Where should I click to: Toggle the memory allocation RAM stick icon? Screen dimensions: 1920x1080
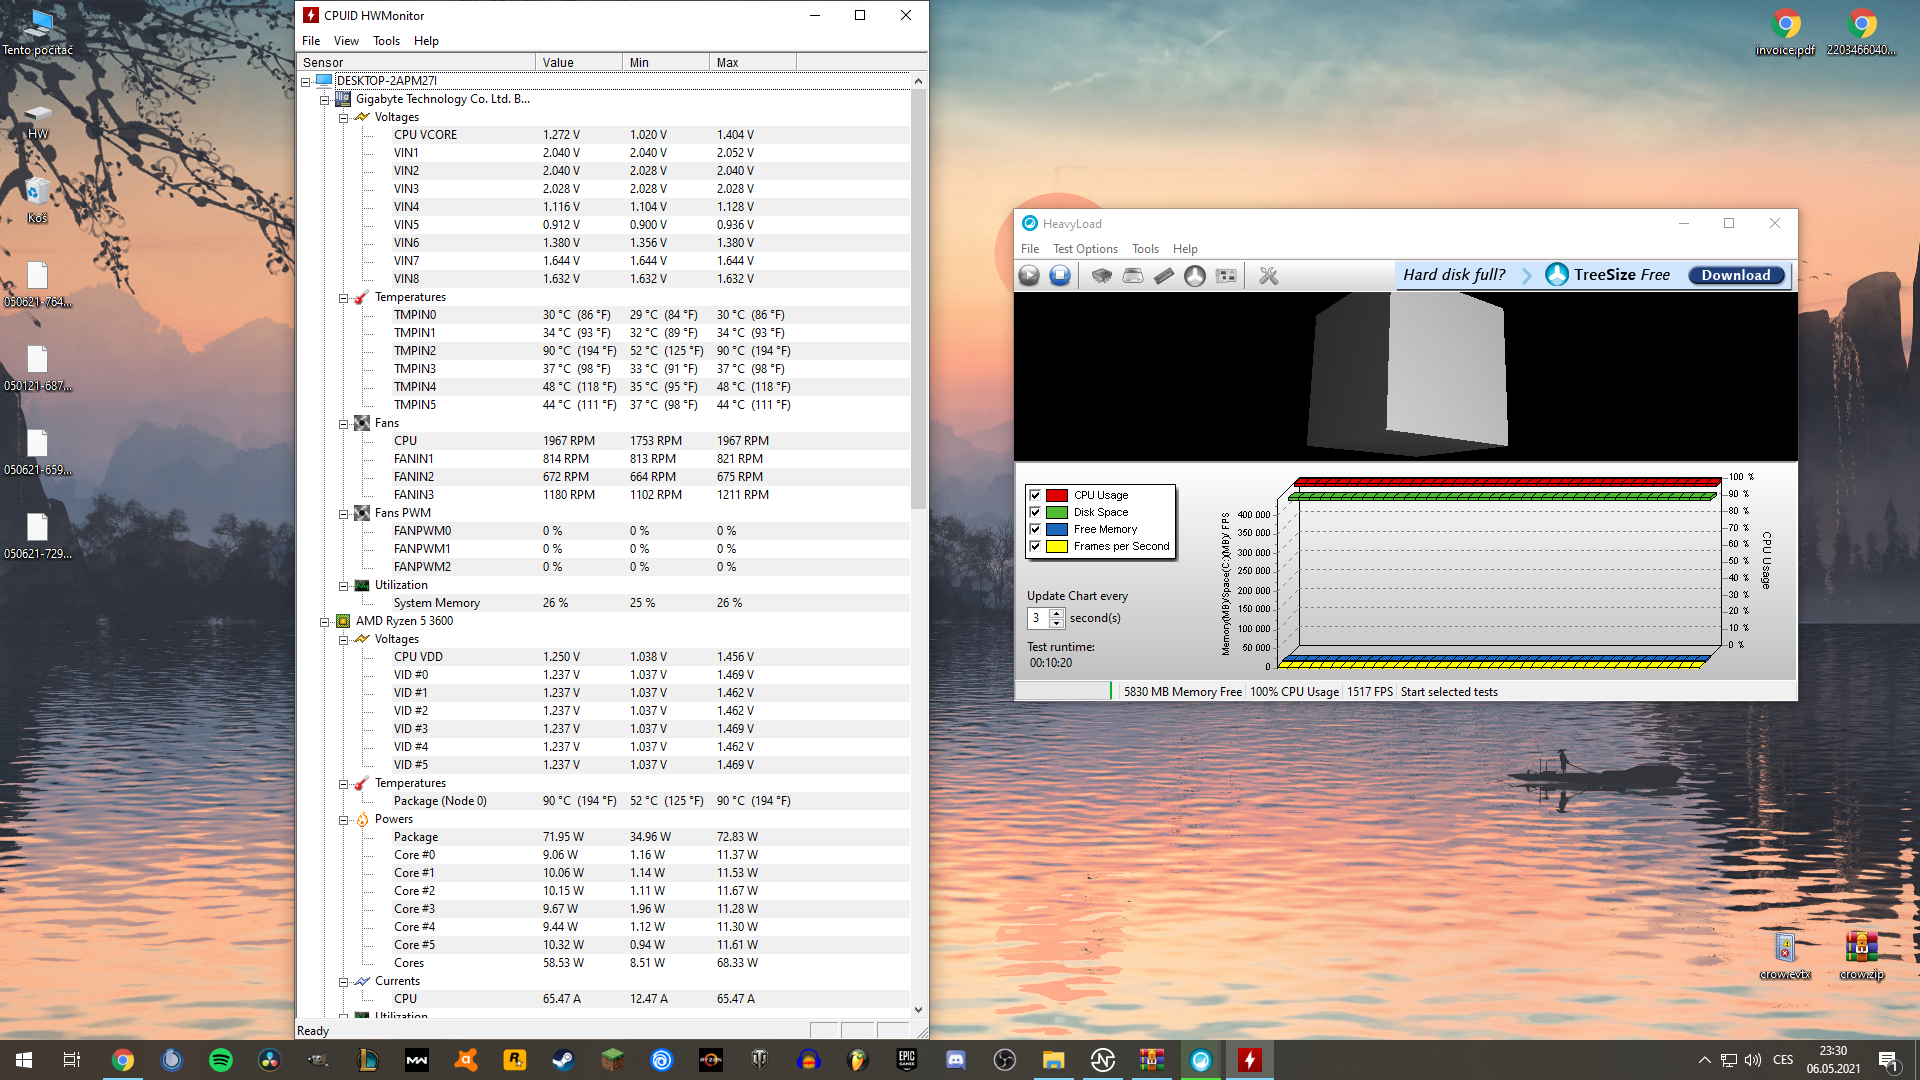coord(1164,276)
